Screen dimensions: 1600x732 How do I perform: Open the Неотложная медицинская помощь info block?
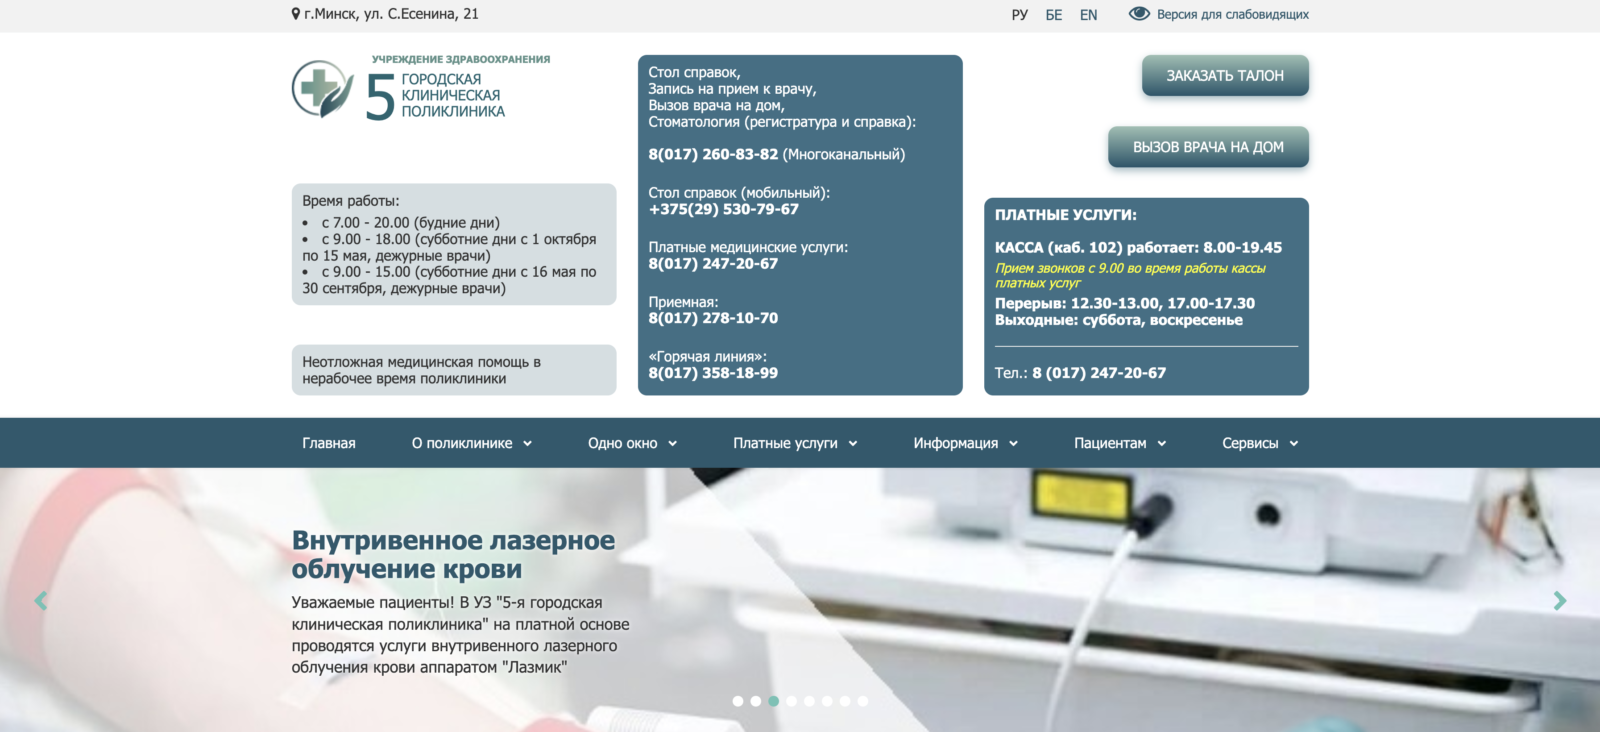point(453,370)
